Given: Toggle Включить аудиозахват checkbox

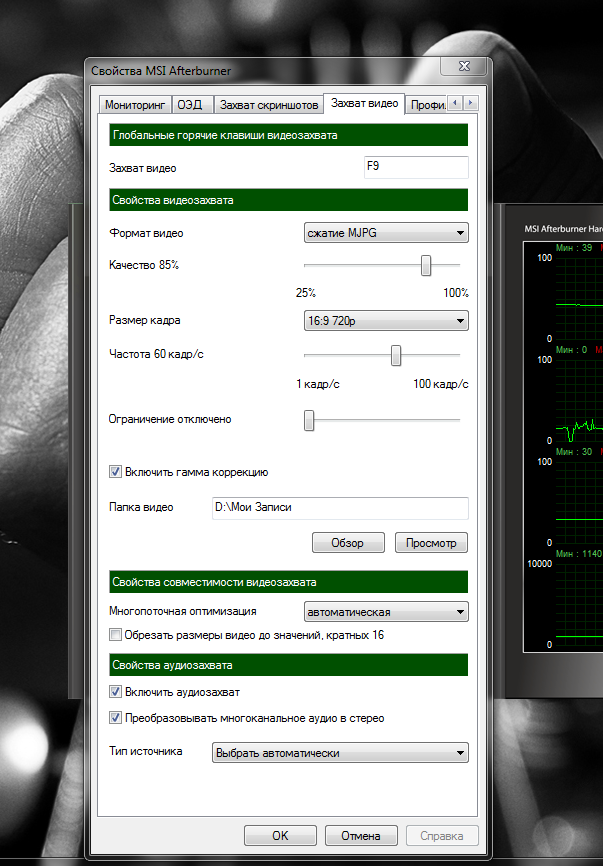Looking at the screenshot, I should pos(115,691).
